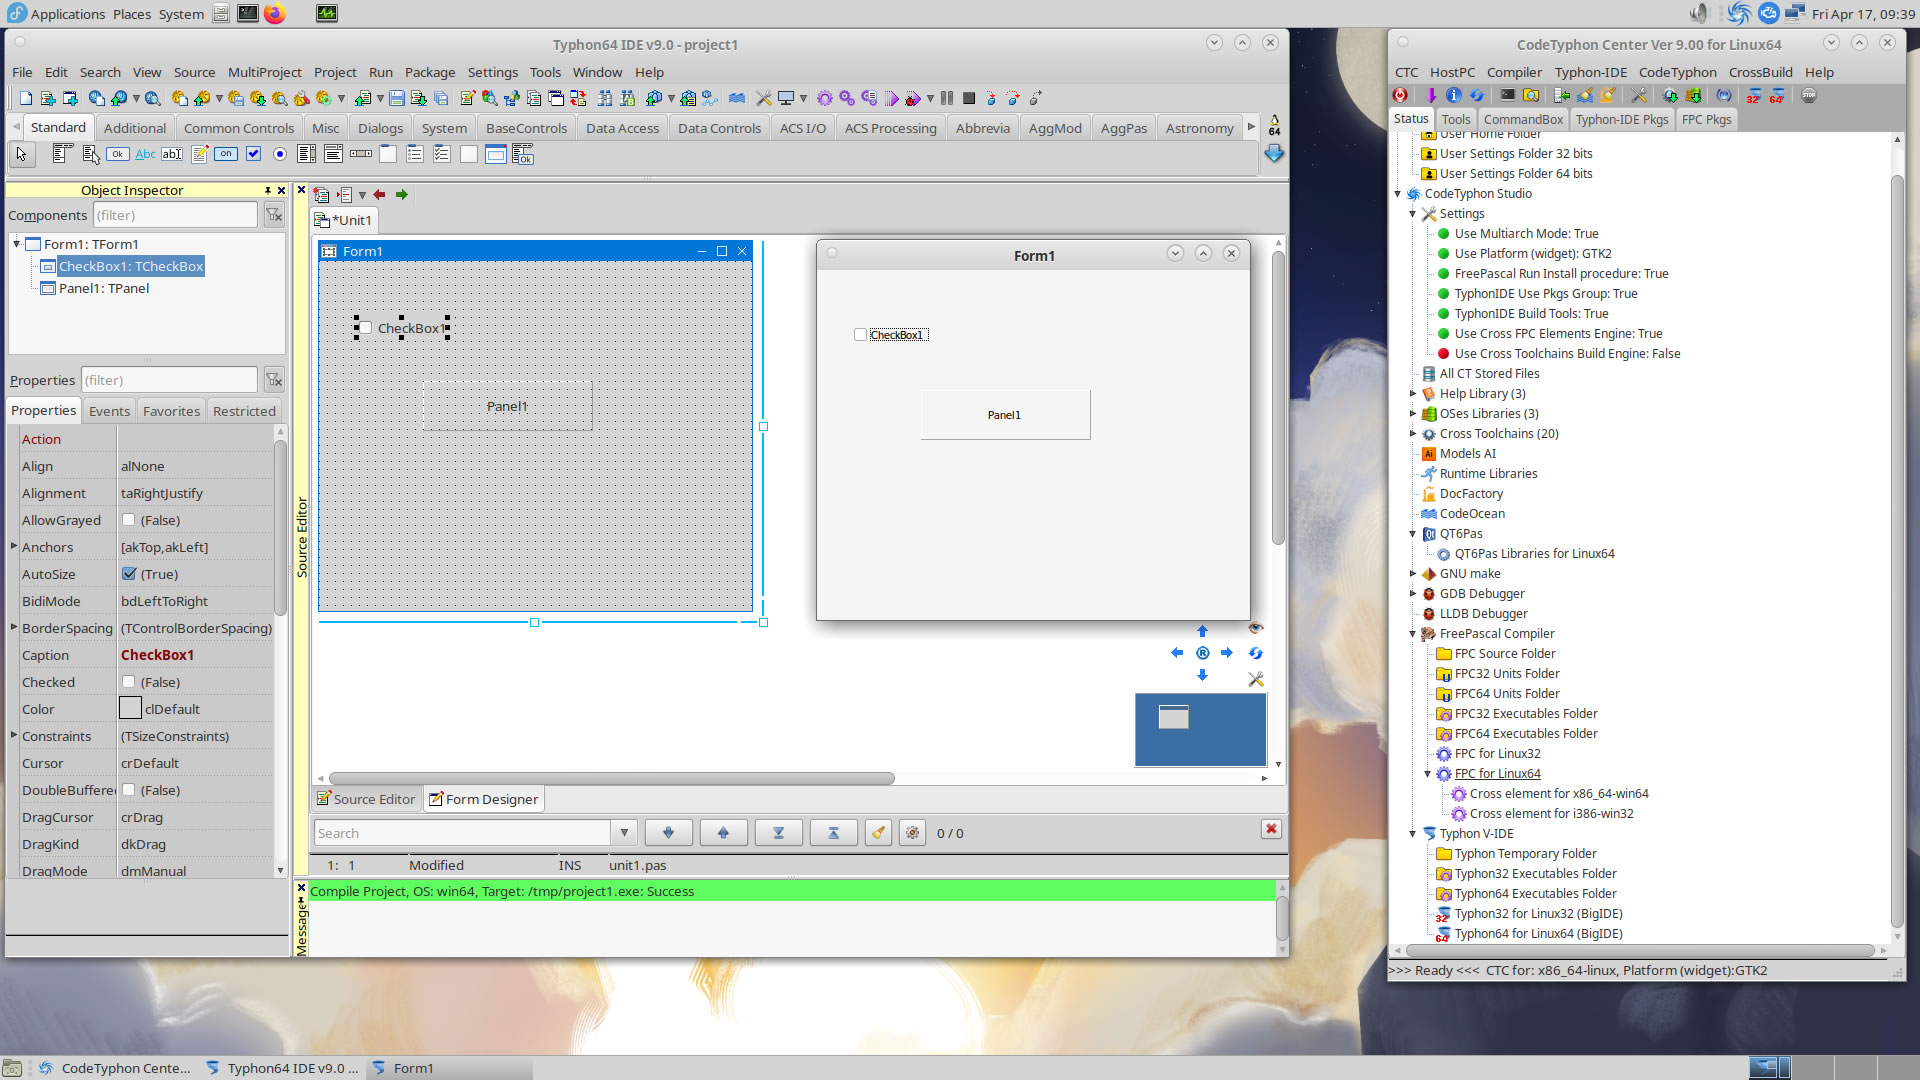Click the Pause icon in the toolbar
The height and width of the screenshot is (1080, 1920).
pos(947,98)
